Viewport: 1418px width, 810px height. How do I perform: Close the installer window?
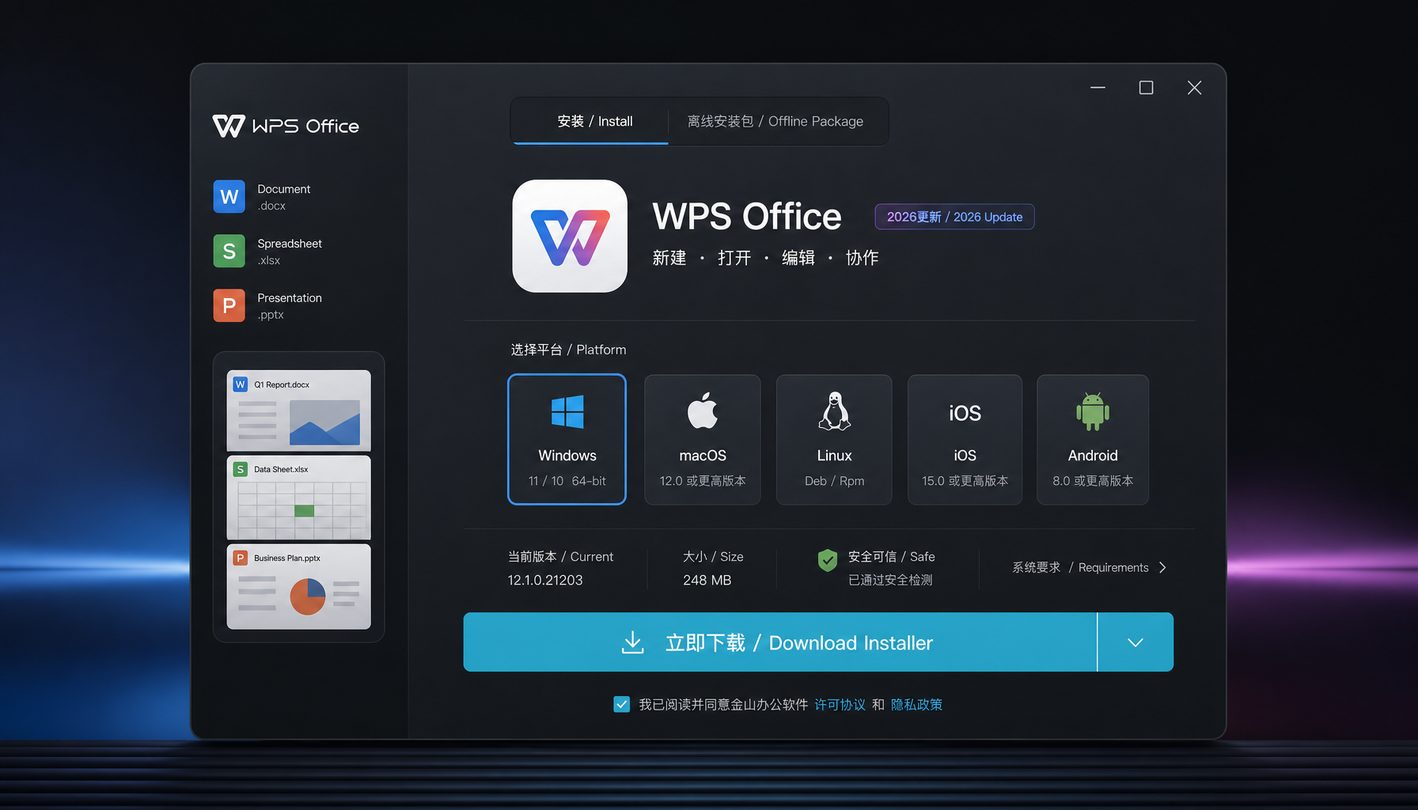[x=1194, y=88]
